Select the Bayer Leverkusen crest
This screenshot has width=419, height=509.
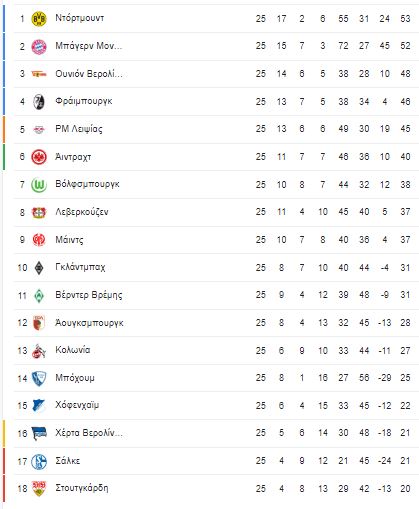(x=39, y=212)
